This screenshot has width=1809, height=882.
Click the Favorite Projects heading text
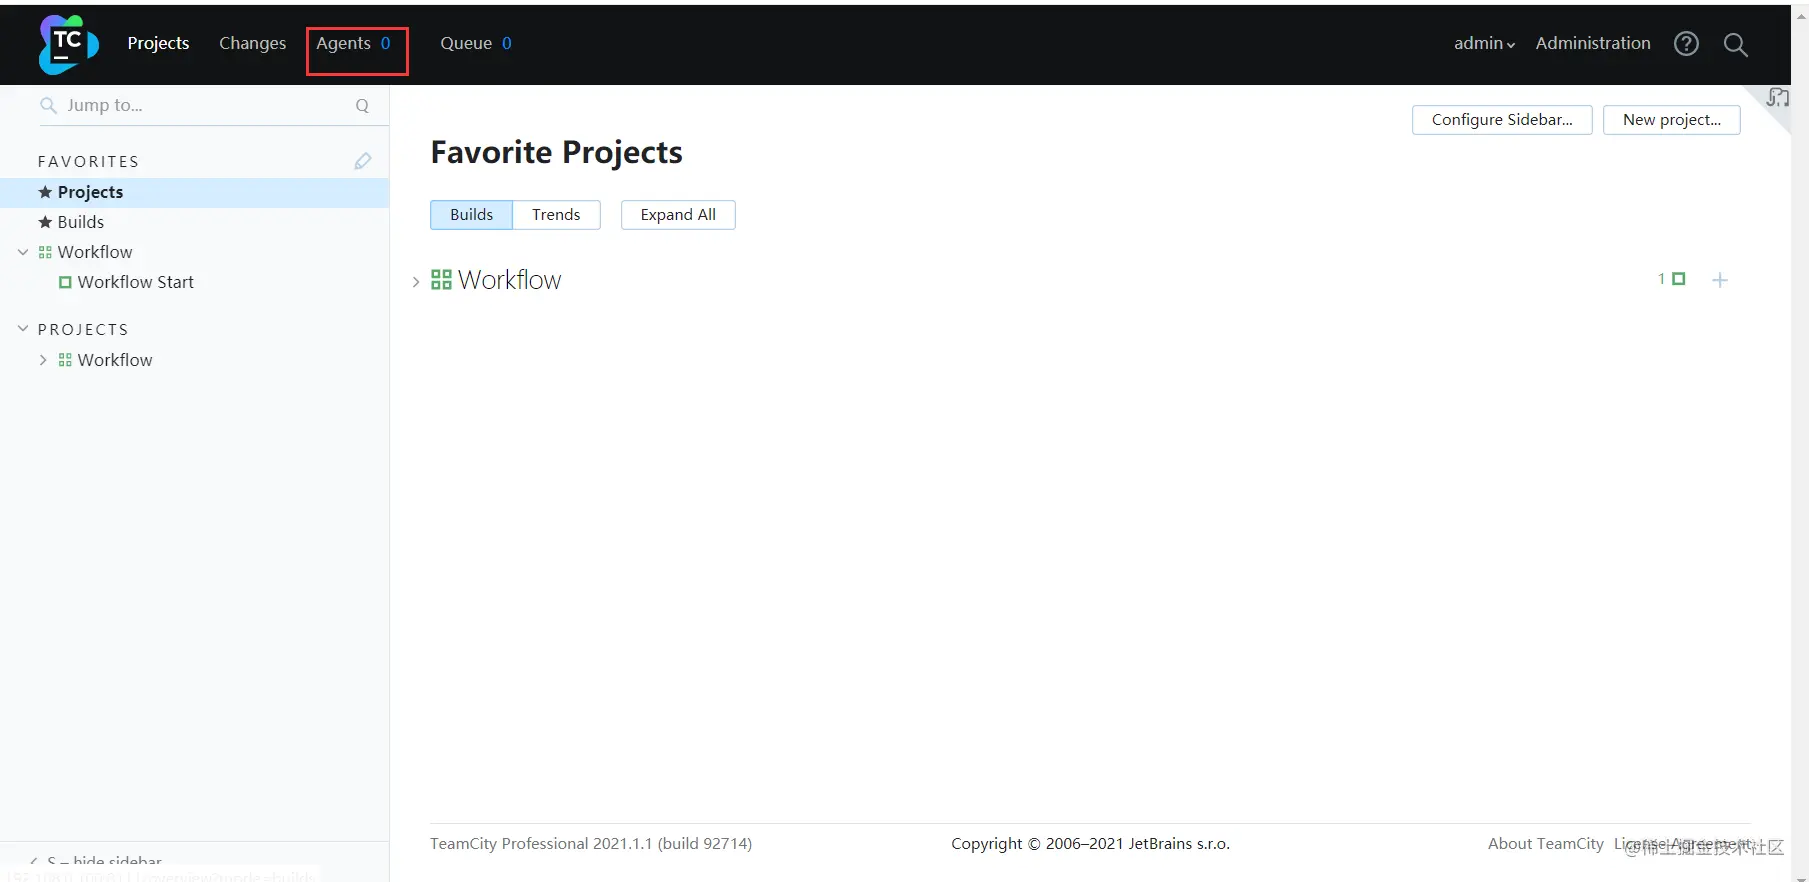tap(556, 152)
